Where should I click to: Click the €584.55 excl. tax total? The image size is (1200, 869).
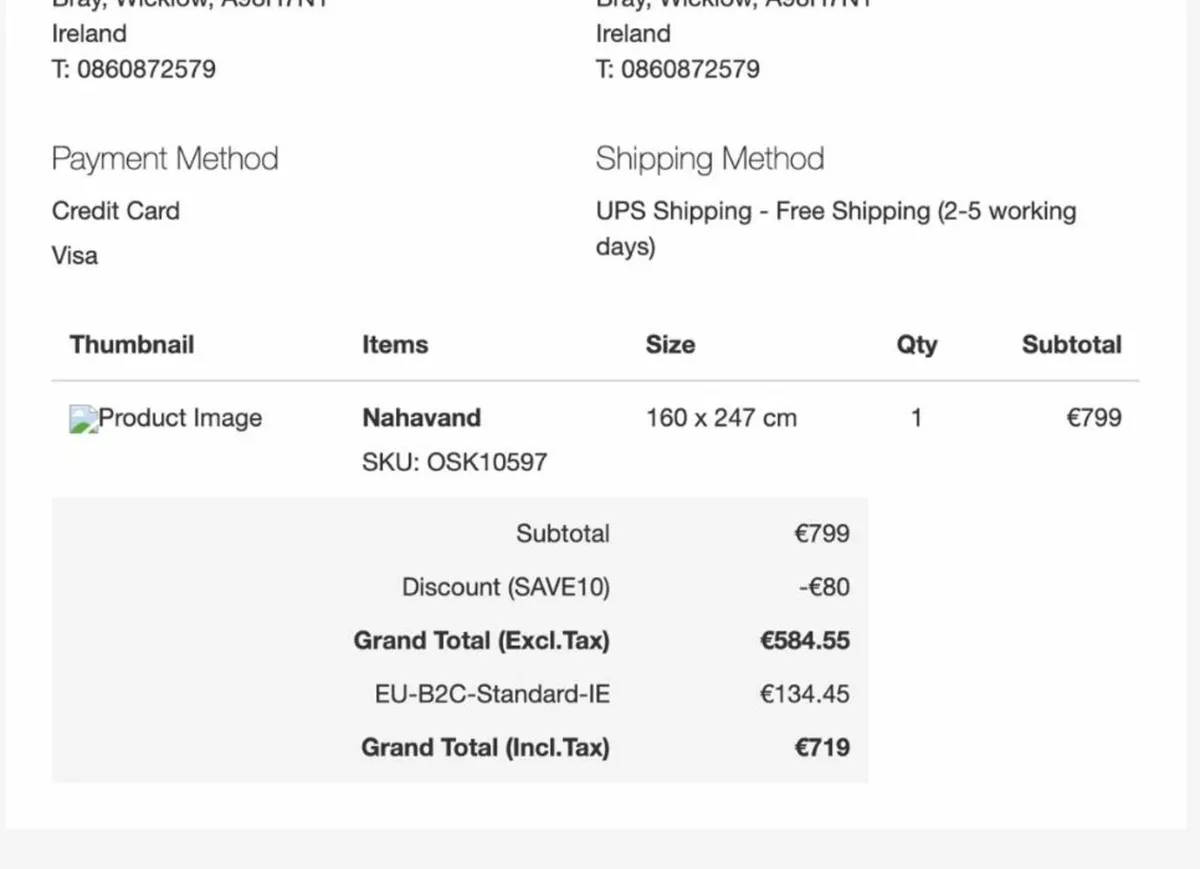point(804,641)
